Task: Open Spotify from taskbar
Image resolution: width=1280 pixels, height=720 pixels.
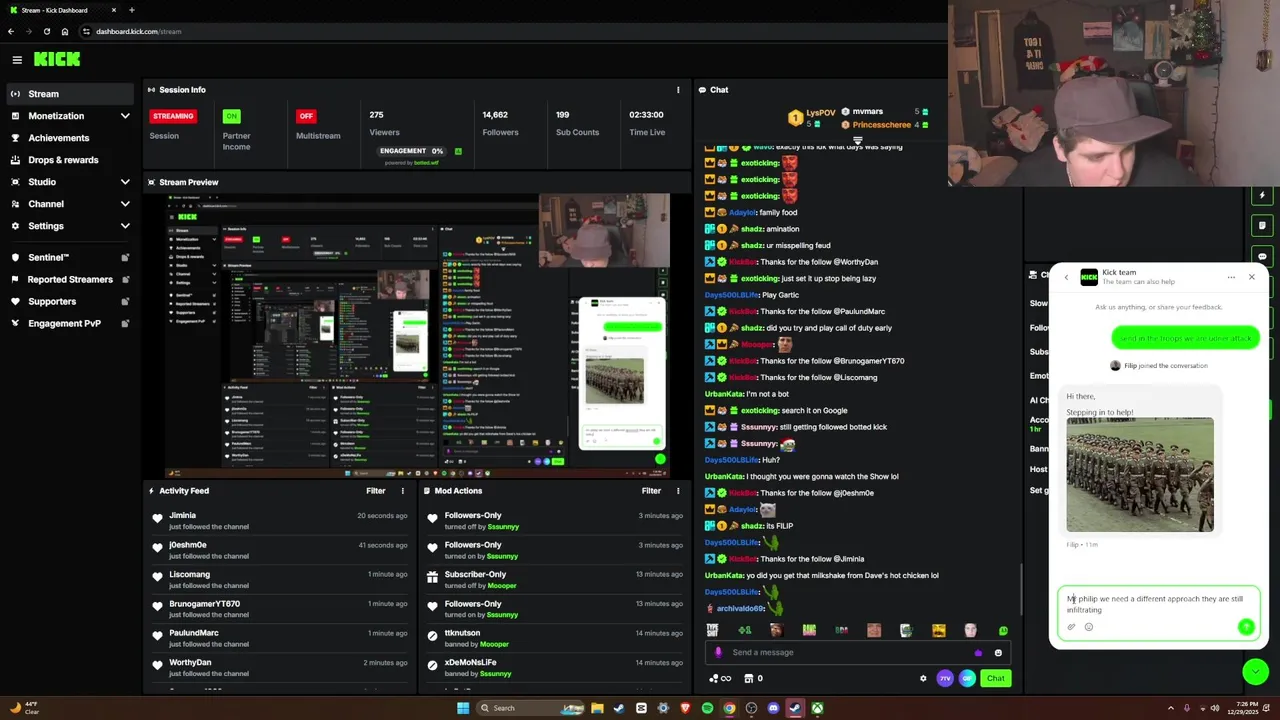Action: tap(707, 708)
